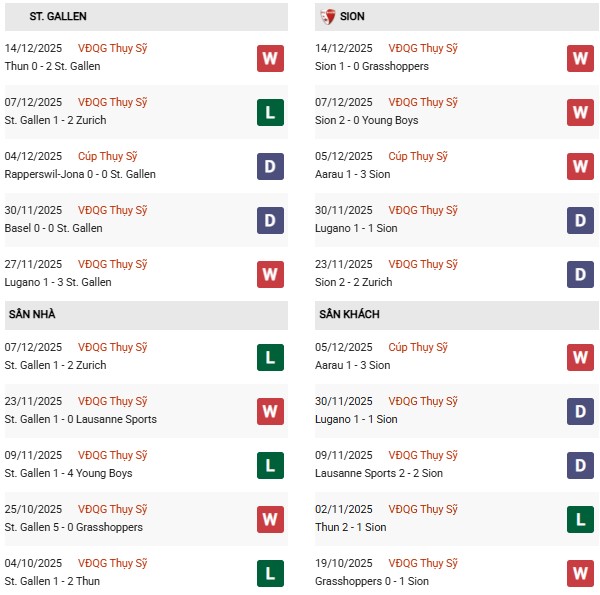Click the W badge for St. Gallen 5 - 0 Grasshoppers
600x595 pixels.
click(270, 519)
